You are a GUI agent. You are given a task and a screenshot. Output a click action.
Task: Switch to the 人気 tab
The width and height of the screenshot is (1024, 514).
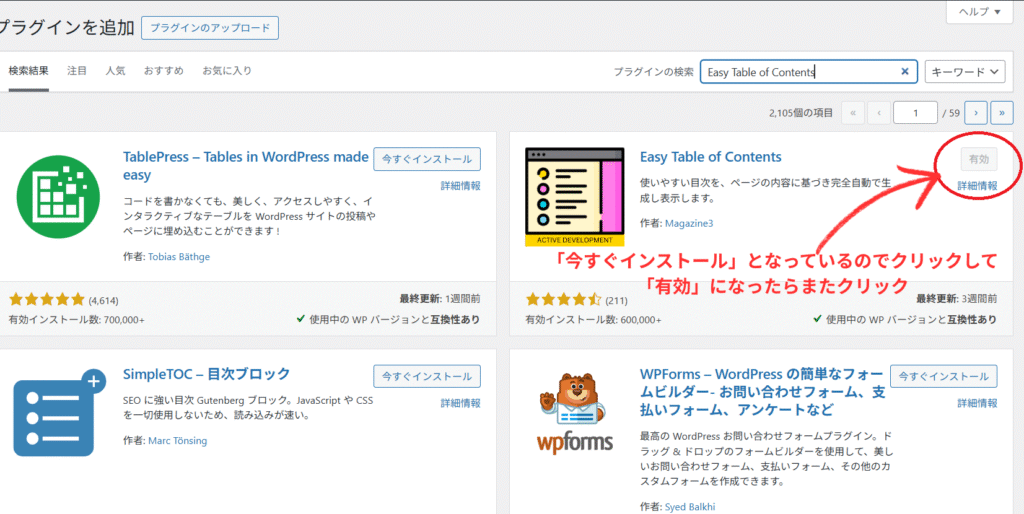coord(116,71)
